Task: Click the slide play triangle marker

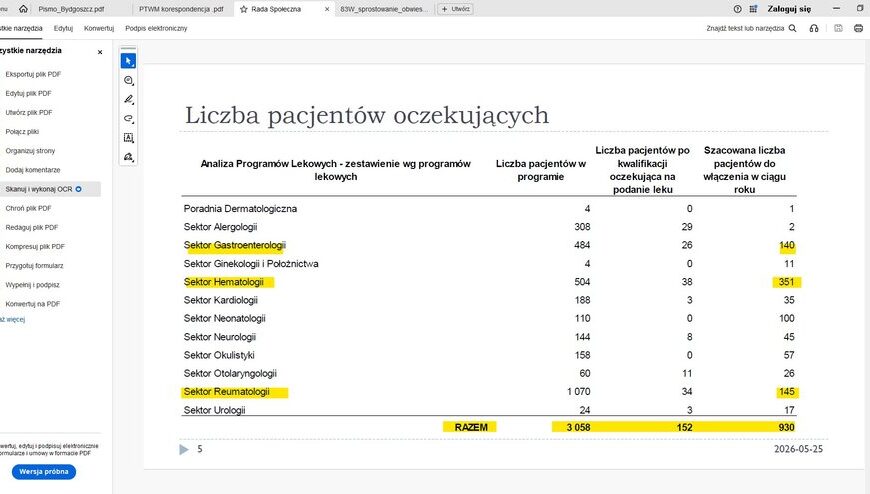Action: [184, 449]
